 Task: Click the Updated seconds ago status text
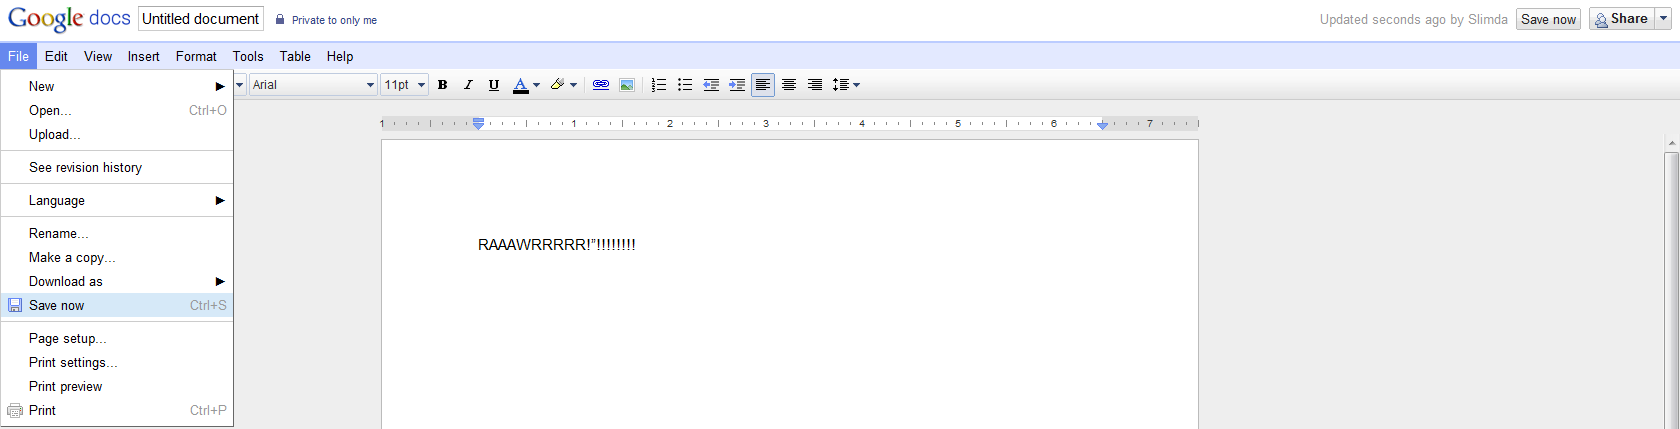click(1413, 19)
